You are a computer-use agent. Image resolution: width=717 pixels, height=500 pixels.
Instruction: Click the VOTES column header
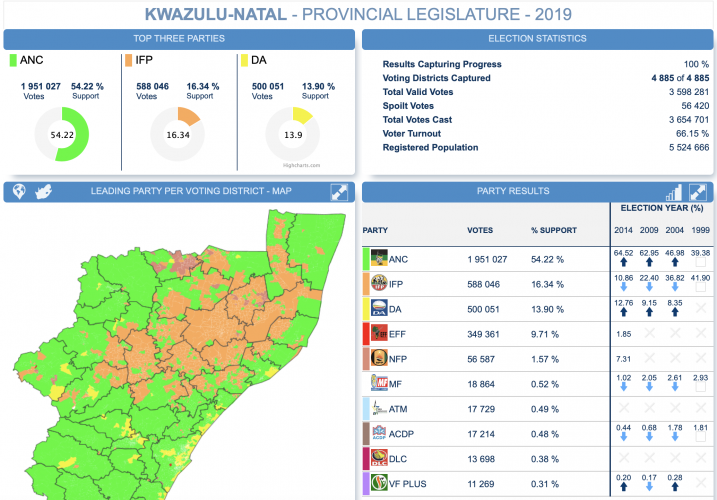[480, 230]
